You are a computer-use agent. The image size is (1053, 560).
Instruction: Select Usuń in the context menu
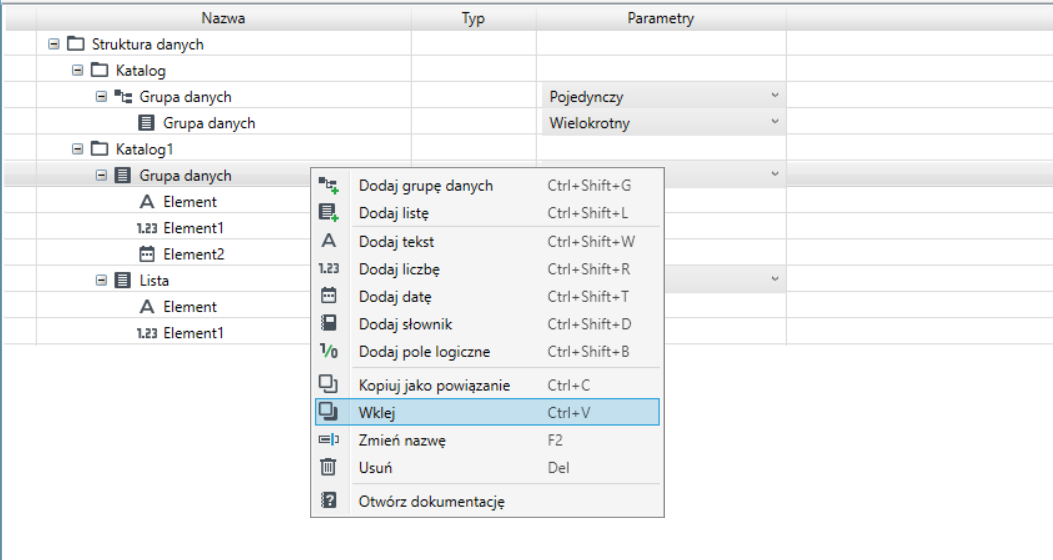487,467
